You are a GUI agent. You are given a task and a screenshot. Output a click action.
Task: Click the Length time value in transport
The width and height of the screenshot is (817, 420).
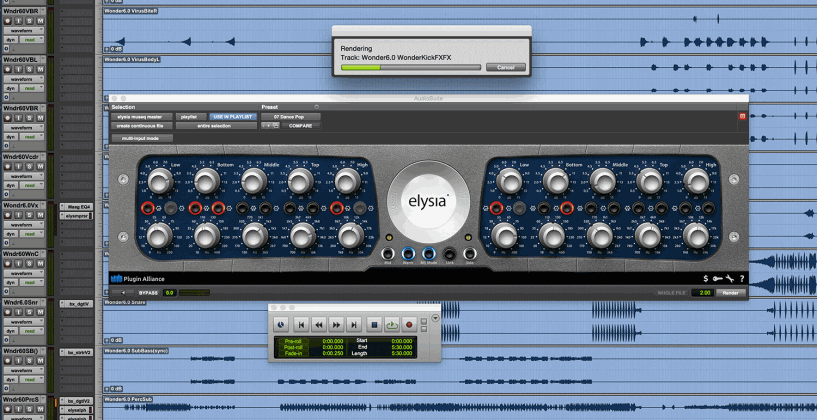(402, 353)
